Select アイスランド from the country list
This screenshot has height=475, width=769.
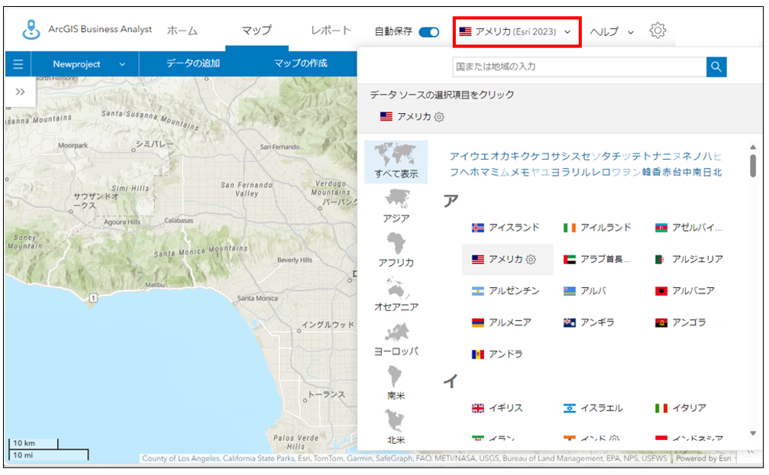[x=505, y=227]
